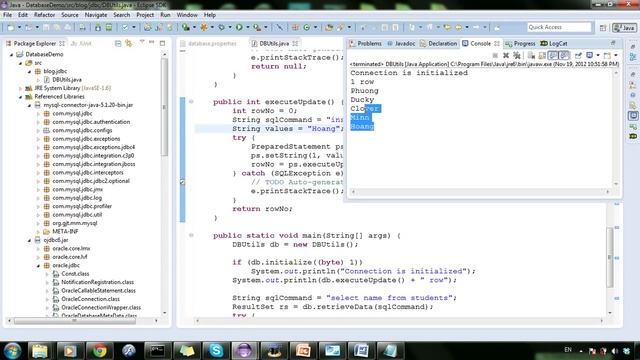Click the Package Explorer horizontal scrollbar
Viewport: 640px width, 360px height.
pyautogui.click(x=75, y=321)
